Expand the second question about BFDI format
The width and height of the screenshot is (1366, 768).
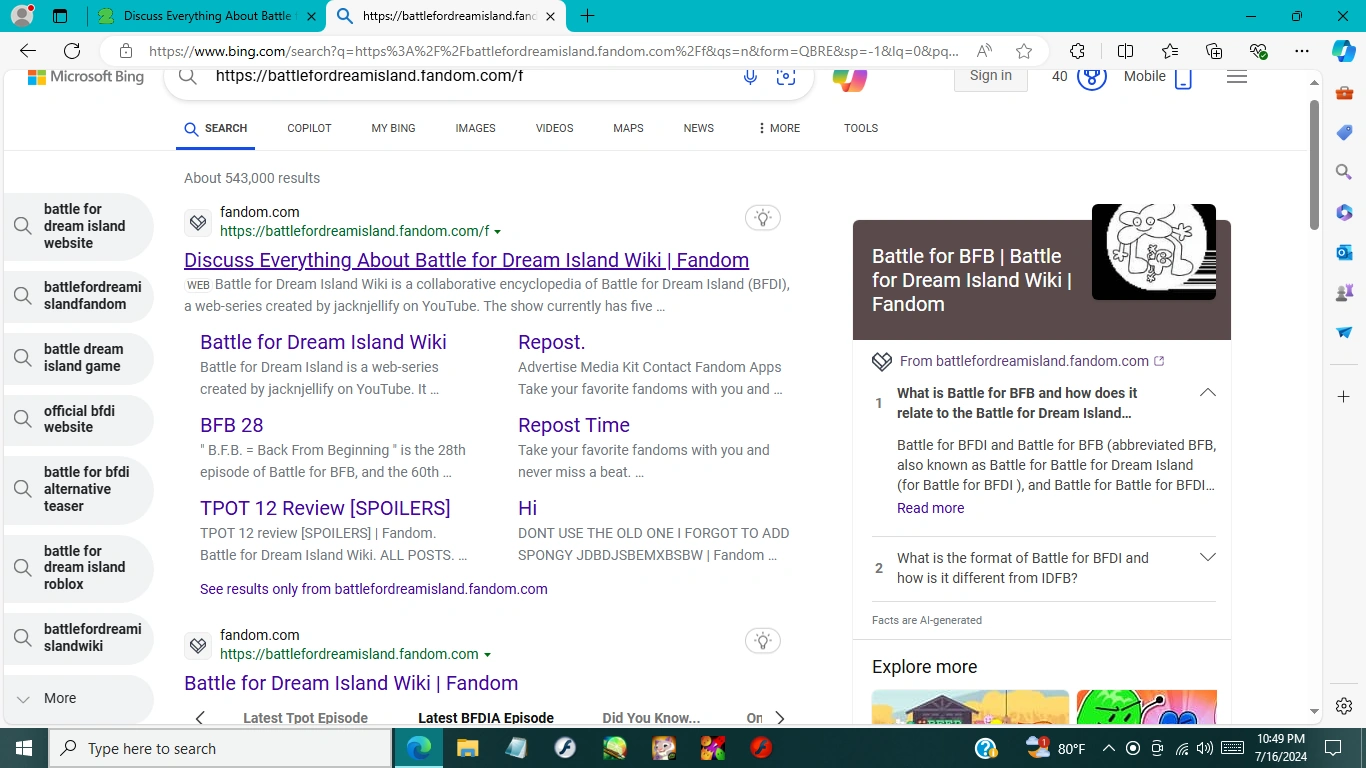pyautogui.click(x=1207, y=558)
